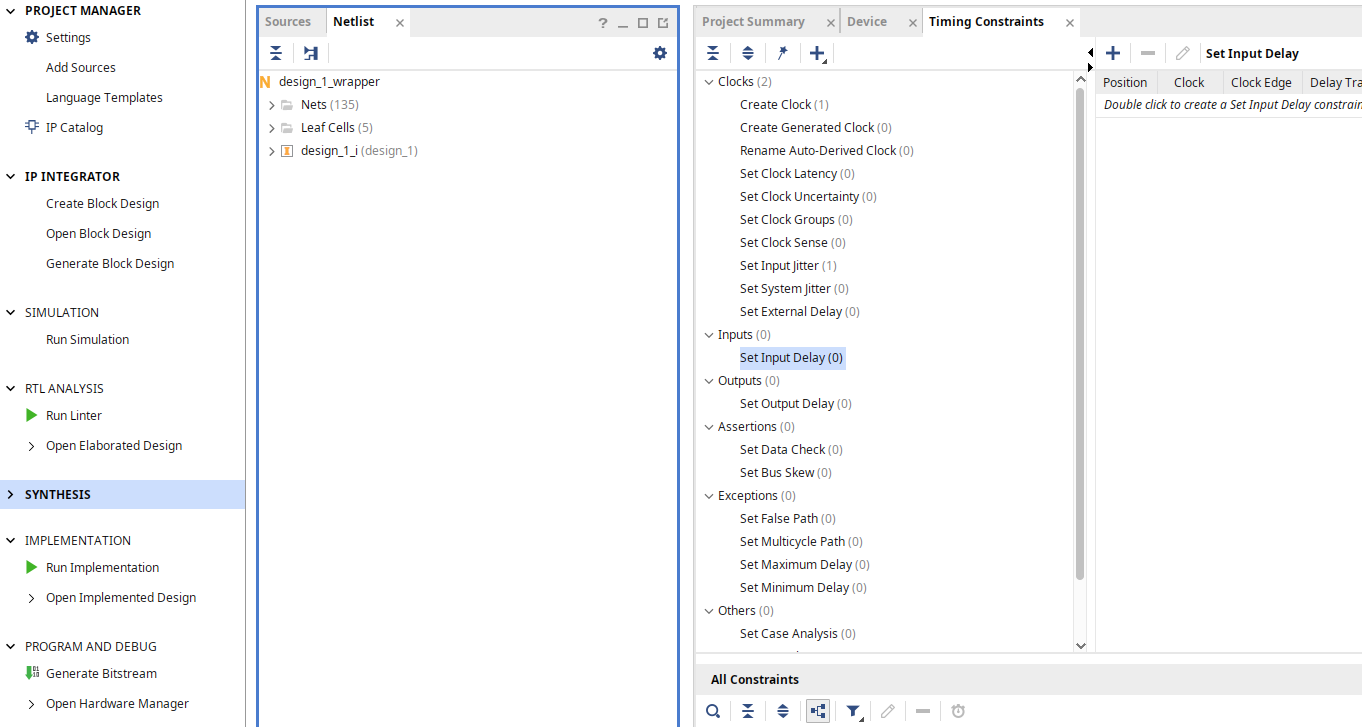The image size is (1362, 727).
Task: Switch to the Sources tab
Action: [x=288, y=22]
